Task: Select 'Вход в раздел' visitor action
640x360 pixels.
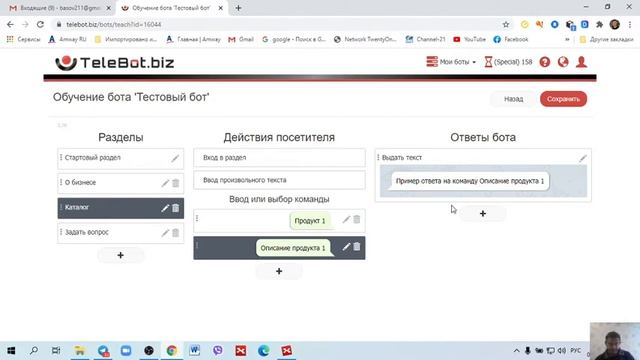Action: pyautogui.click(x=279, y=158)
